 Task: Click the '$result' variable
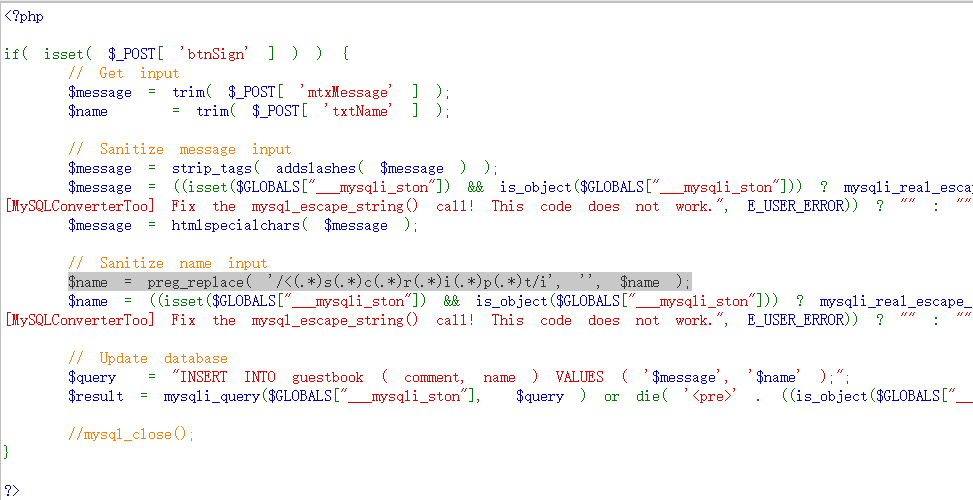pyautogui.click(x=96, y=396)
